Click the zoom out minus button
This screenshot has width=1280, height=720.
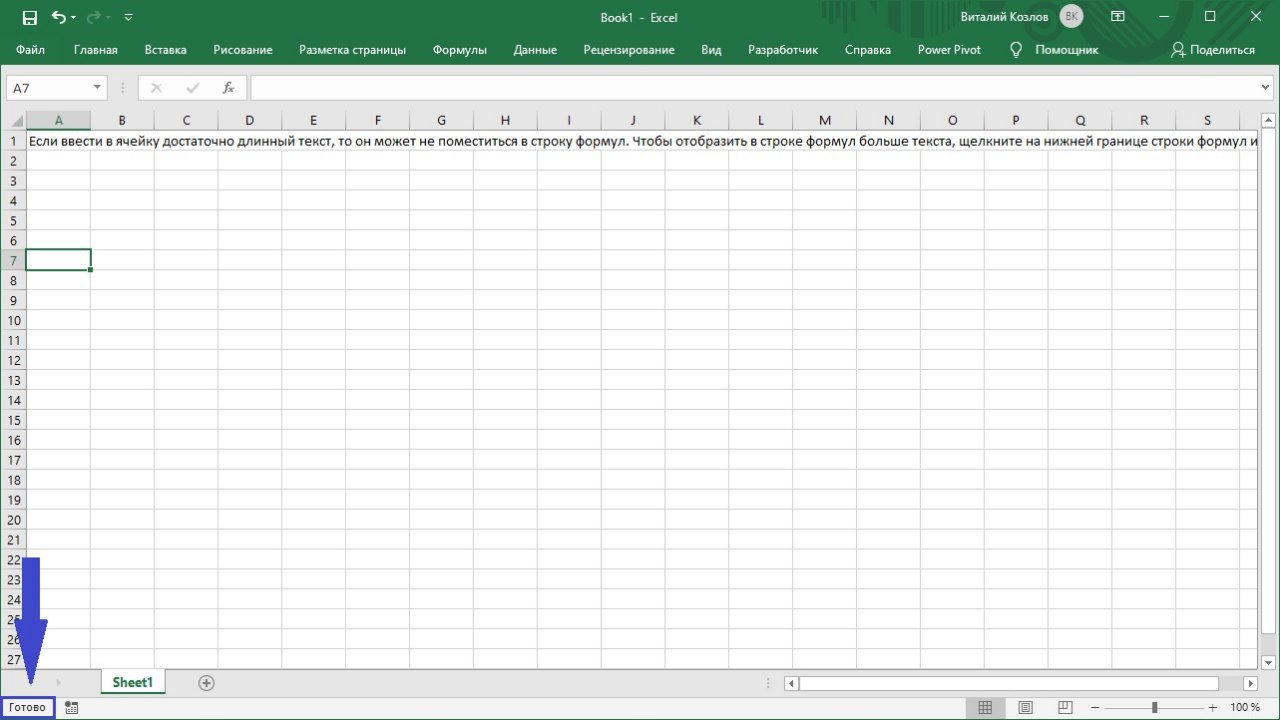(x=1095, y=708)
